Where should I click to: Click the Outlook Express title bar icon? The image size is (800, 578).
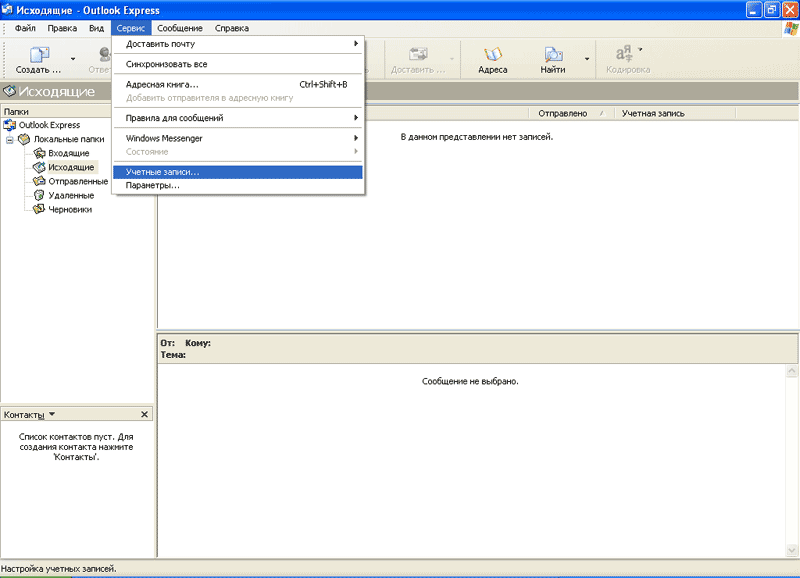7,10
